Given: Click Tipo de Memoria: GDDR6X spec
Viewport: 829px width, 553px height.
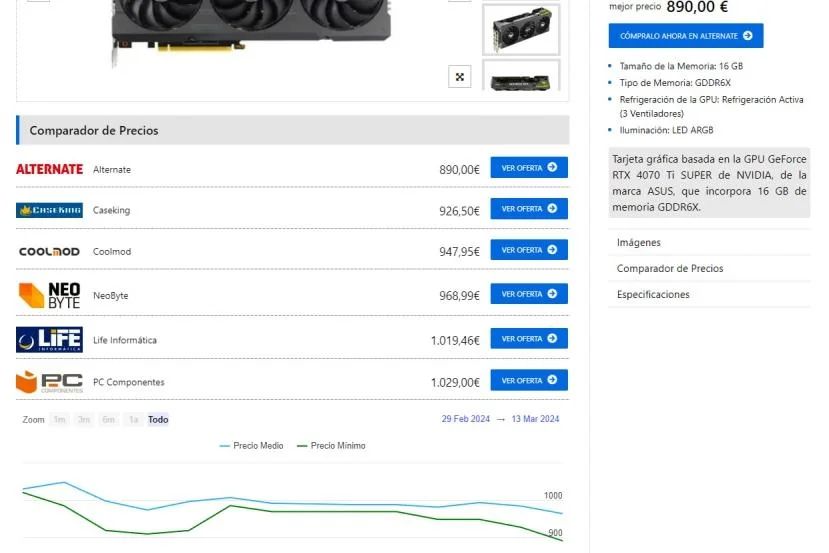Looking at the screenshot, I should (675, 82).
